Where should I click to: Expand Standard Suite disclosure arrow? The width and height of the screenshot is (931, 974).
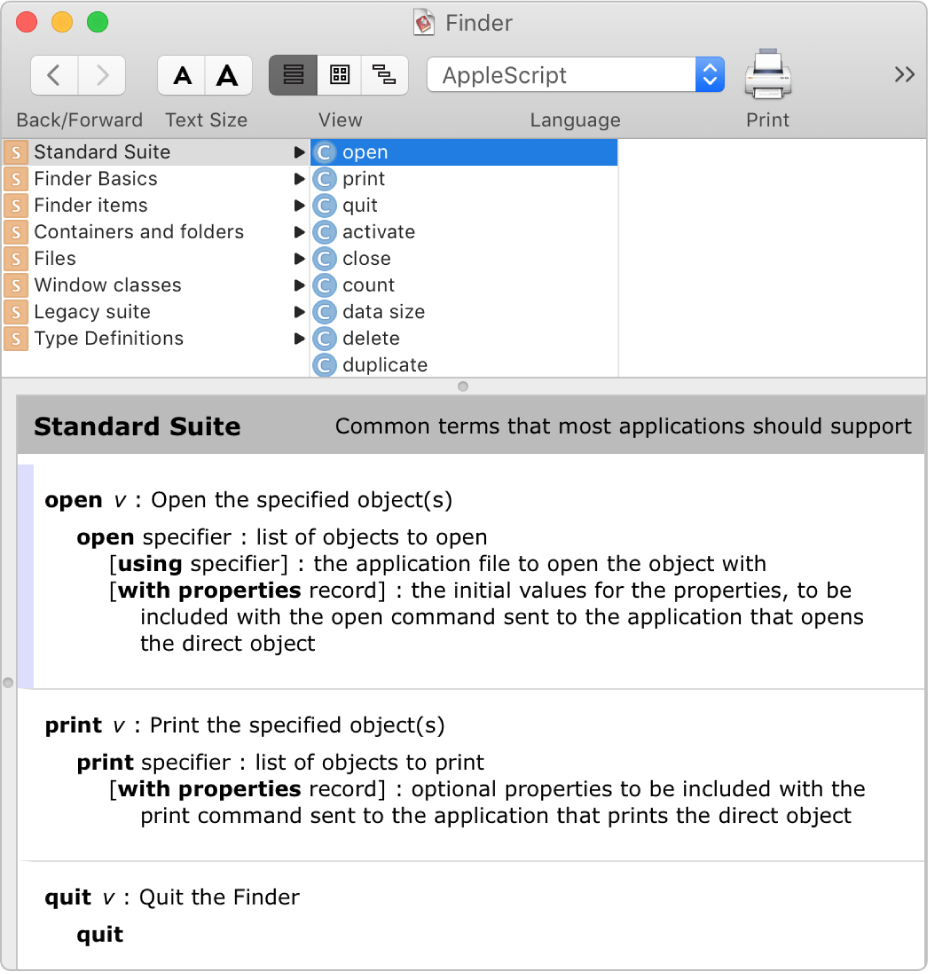pos(299,152)
